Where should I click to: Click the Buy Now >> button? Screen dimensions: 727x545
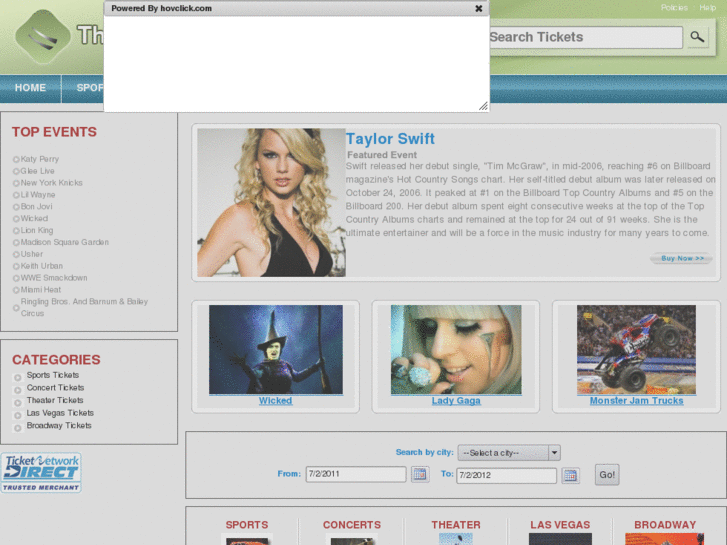pyautogui.click(x=682, y=258)
